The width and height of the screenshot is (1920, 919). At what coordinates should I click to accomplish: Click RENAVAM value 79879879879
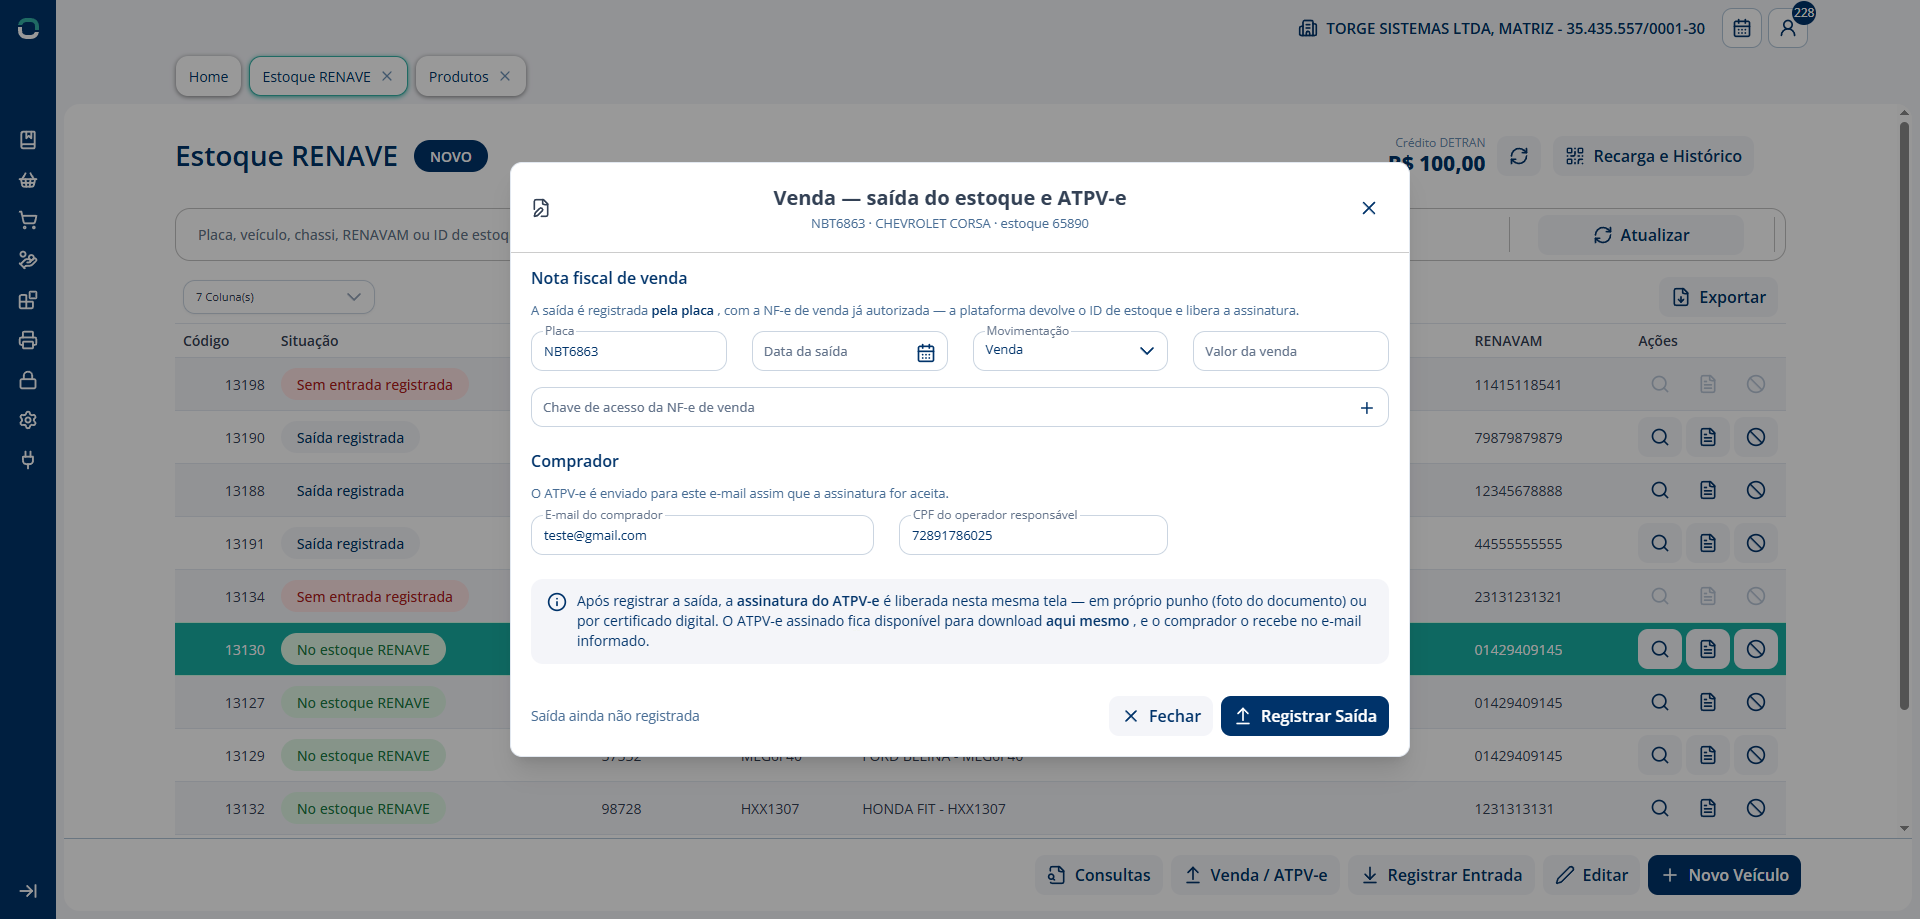1518,438
